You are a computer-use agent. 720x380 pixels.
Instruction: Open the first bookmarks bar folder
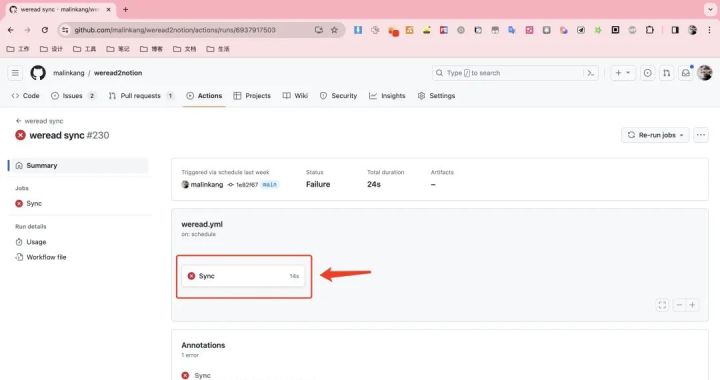click(18, 49)
